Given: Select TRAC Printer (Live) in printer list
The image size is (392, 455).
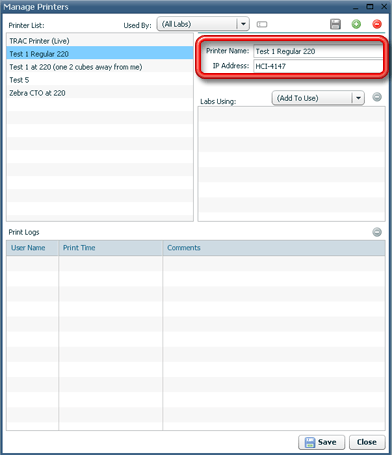Looking at the screenshot, I should 100,41.
